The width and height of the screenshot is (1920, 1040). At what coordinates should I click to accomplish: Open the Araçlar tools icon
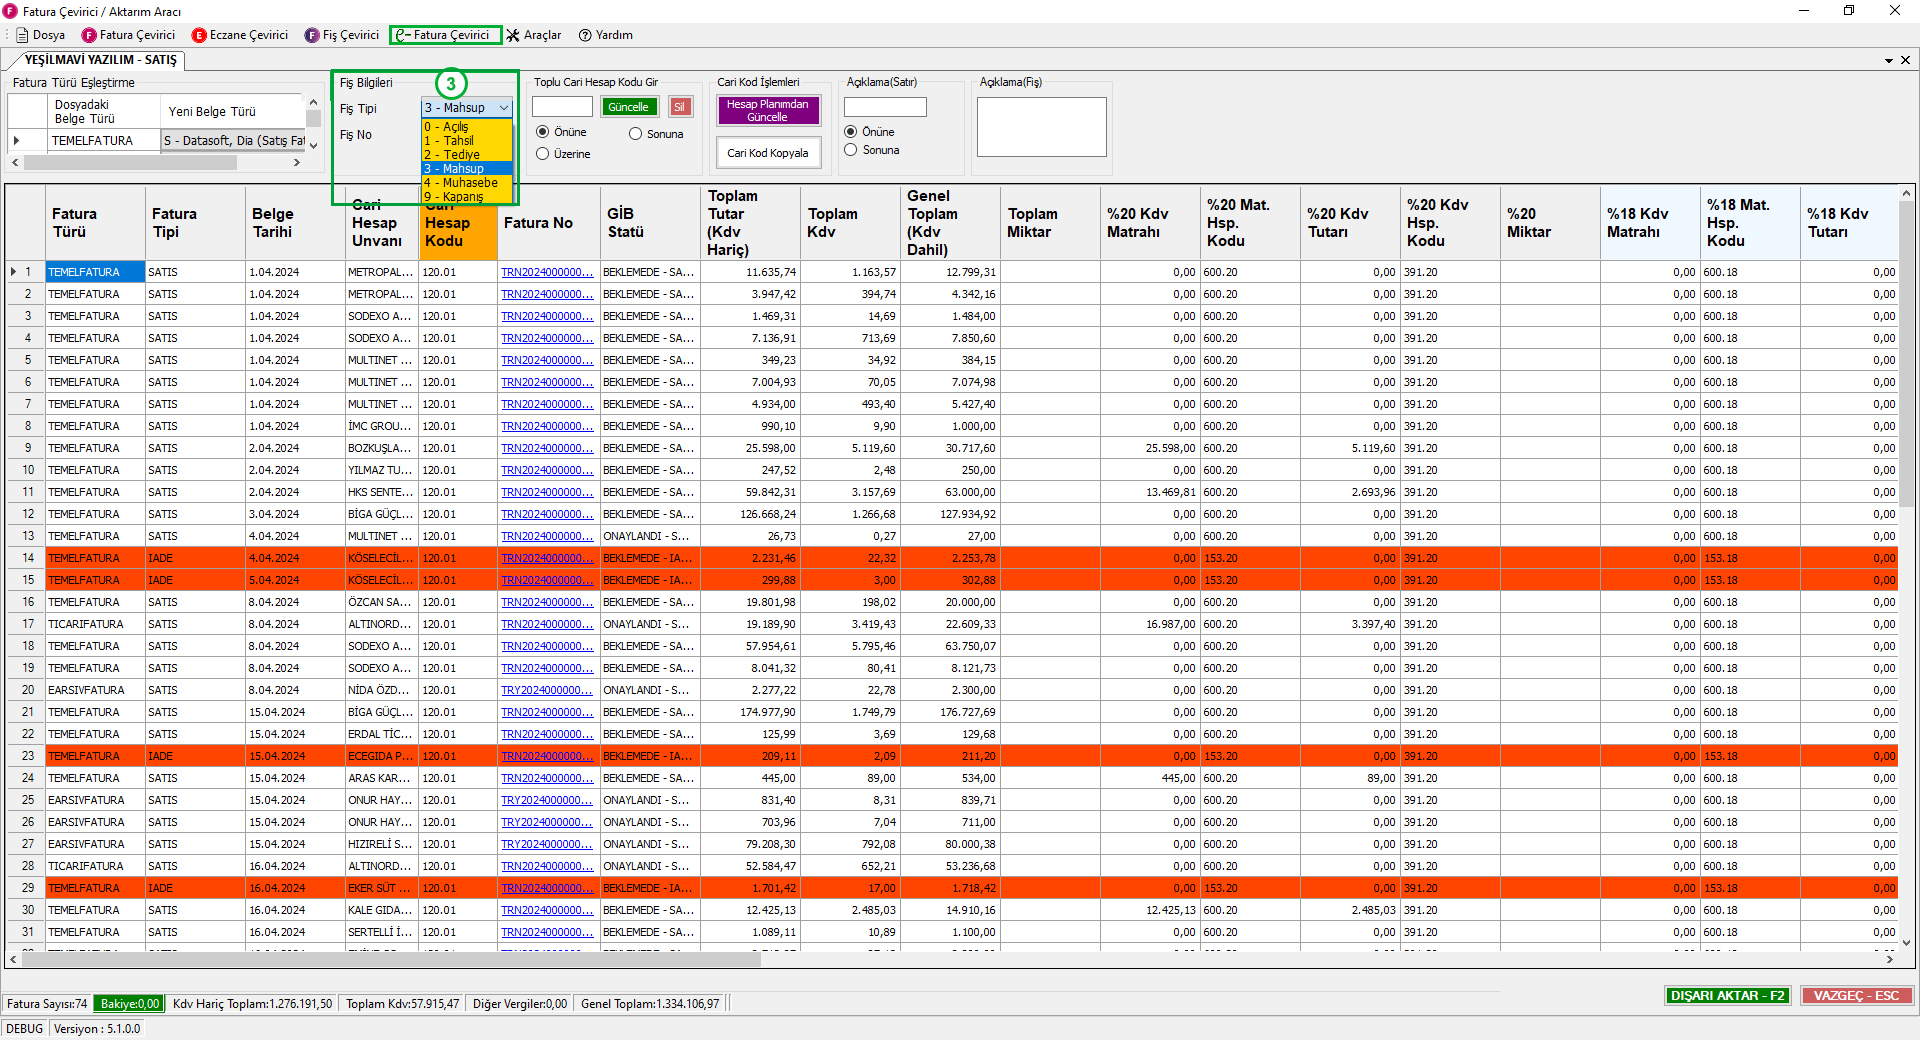pos(513,35)
